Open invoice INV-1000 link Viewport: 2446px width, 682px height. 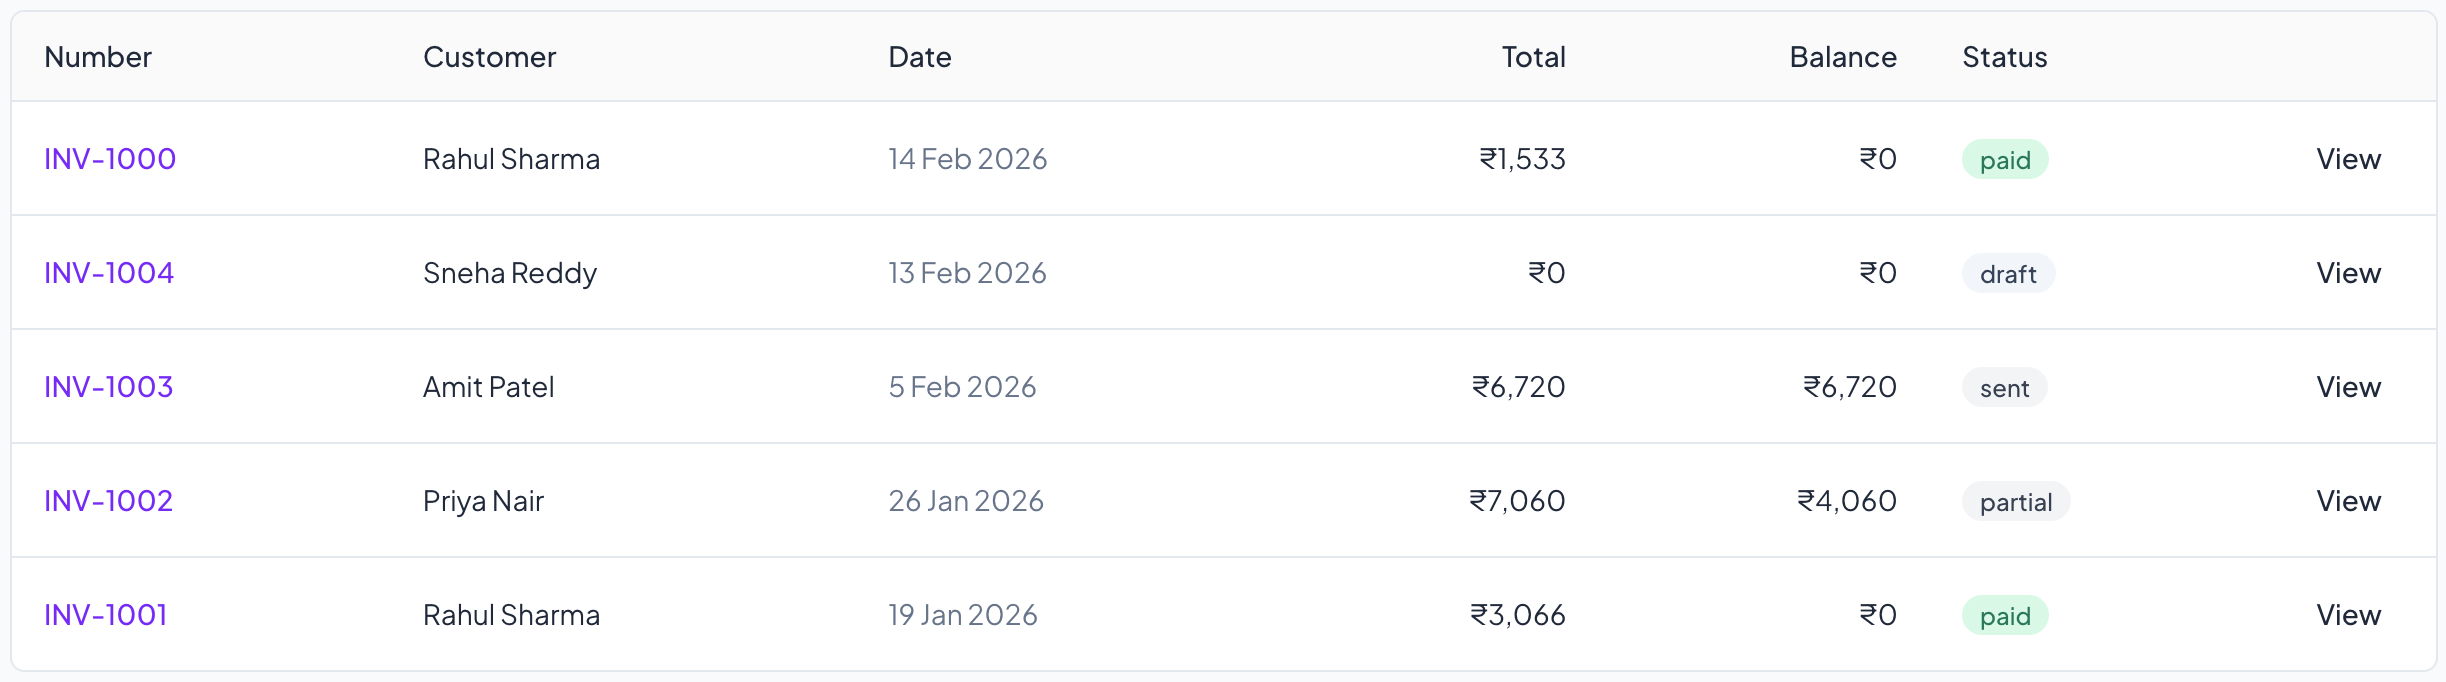tap(110, 159)
